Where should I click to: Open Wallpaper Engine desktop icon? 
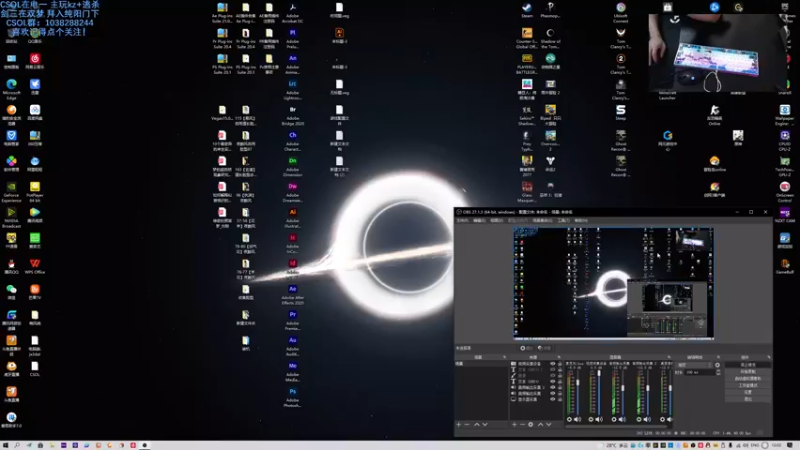point(785,115)
